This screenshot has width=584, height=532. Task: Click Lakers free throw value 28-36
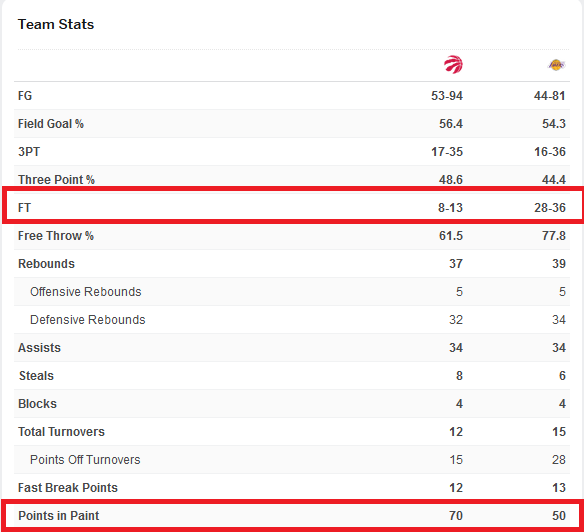pos(550,208)
